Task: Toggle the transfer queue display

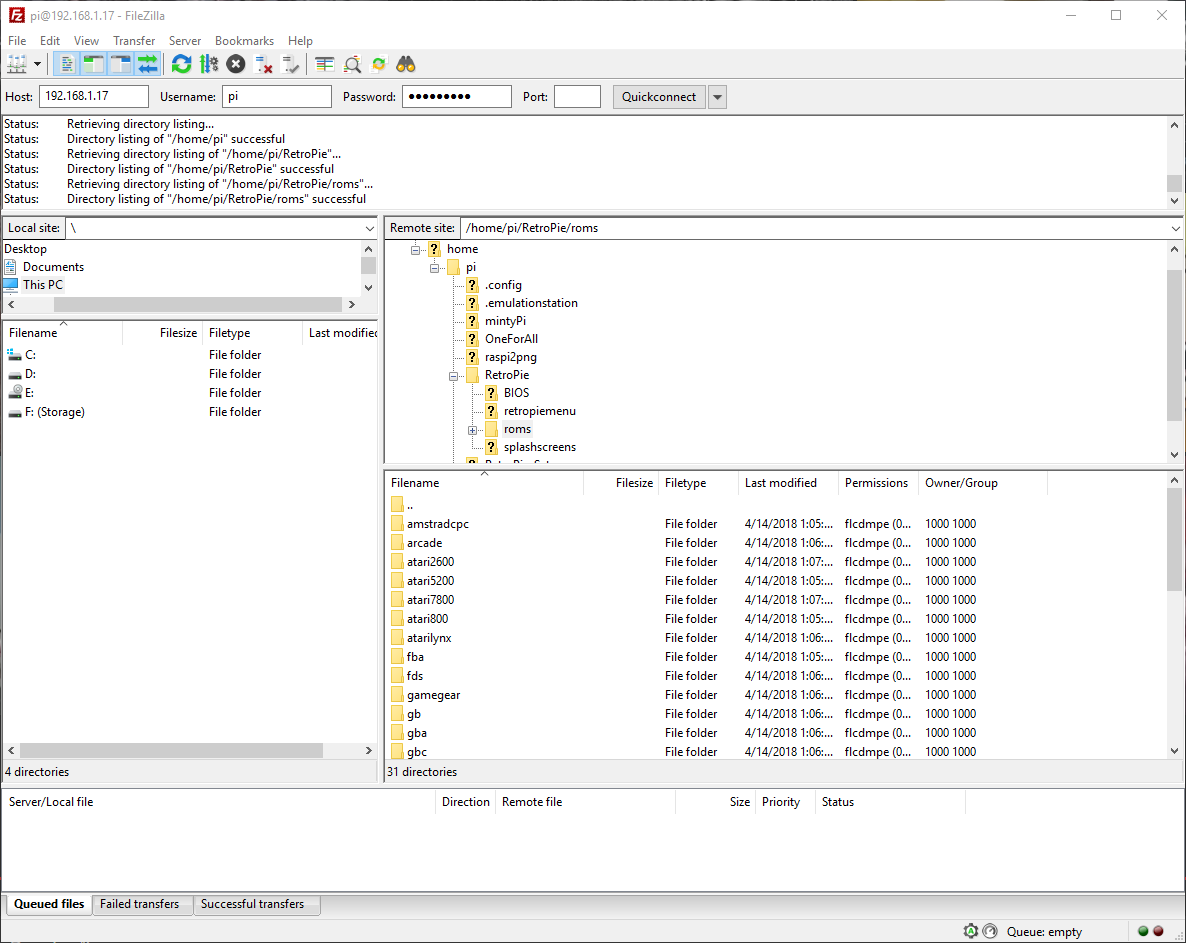Action: [147, 64]
